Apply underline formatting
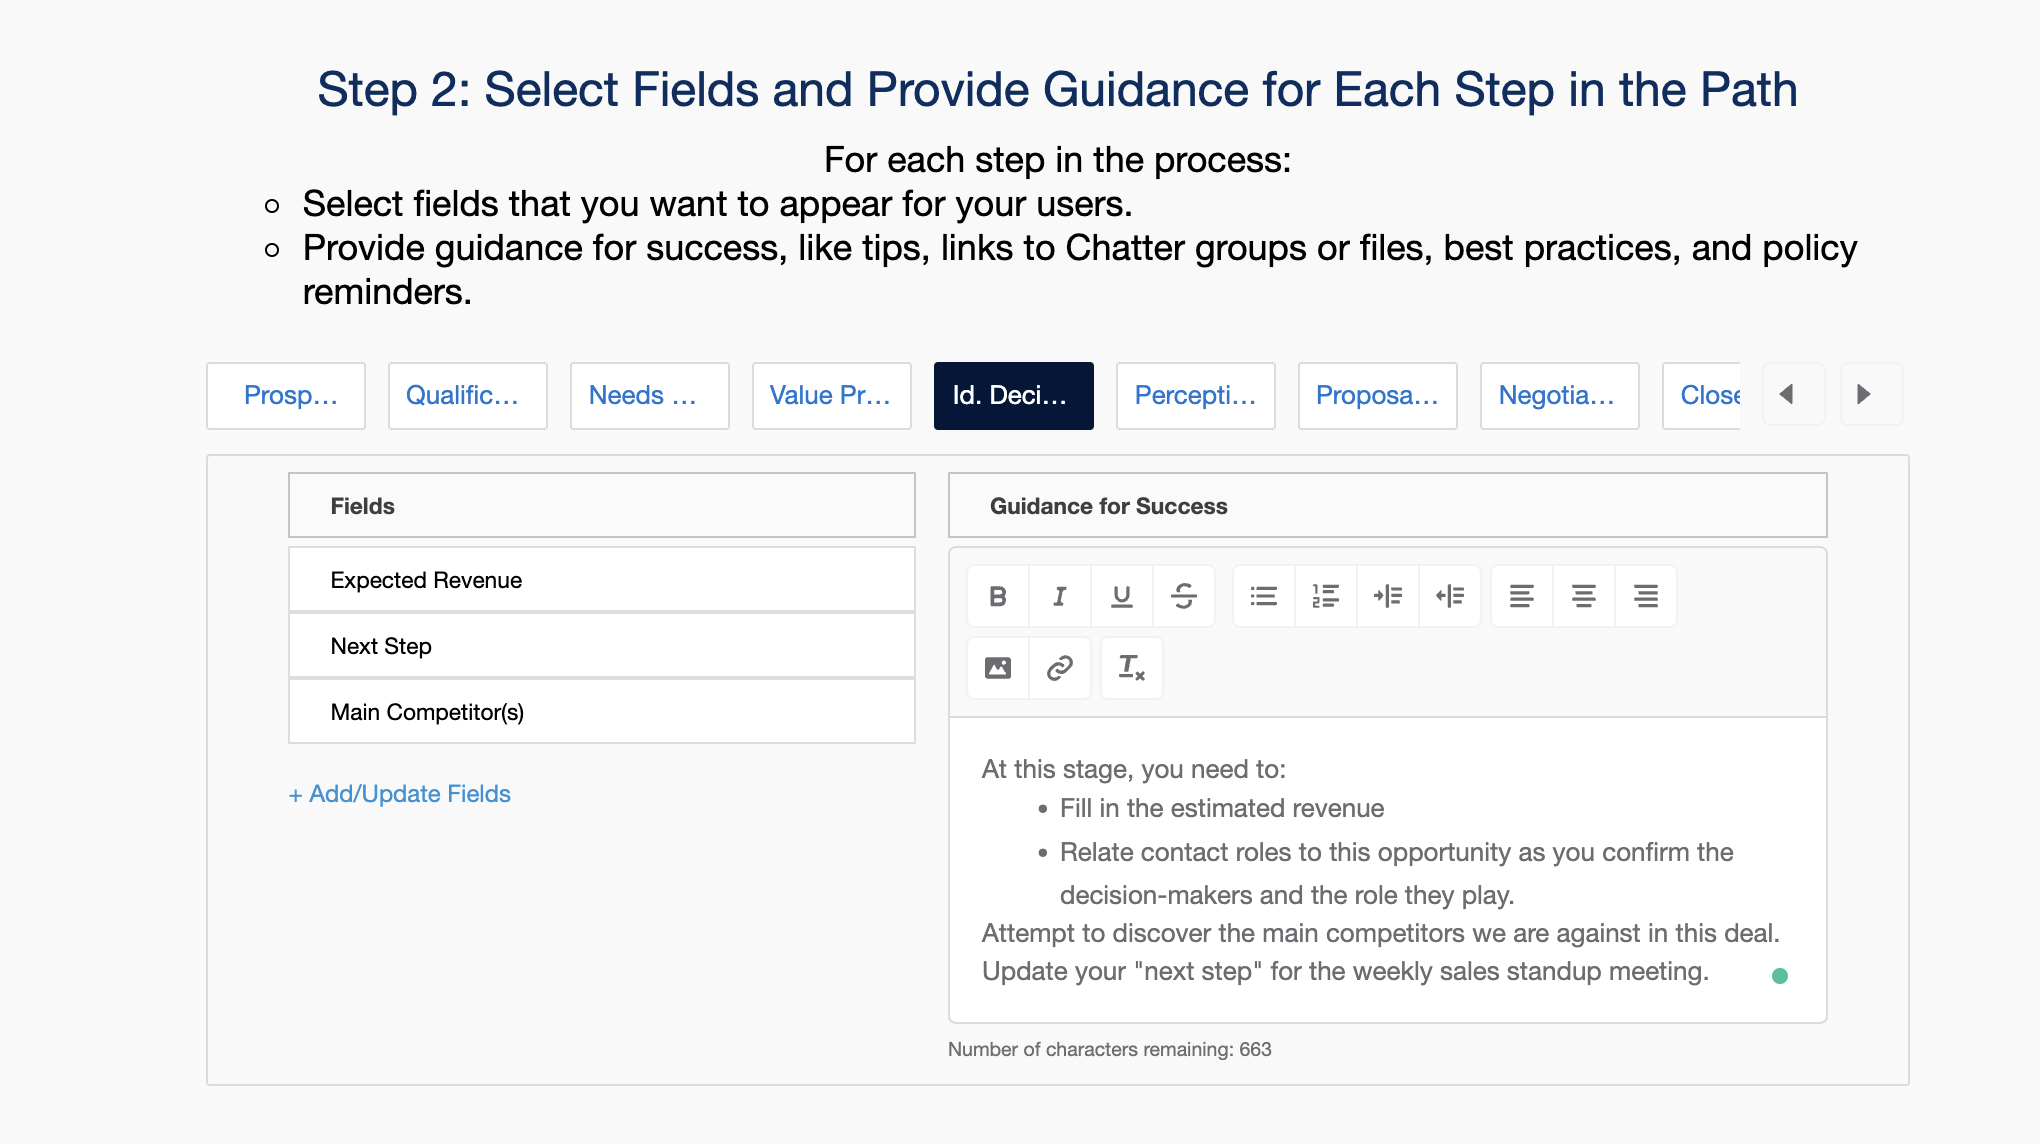This screenshot has width=2040, height=1144. click(1121, 597)
